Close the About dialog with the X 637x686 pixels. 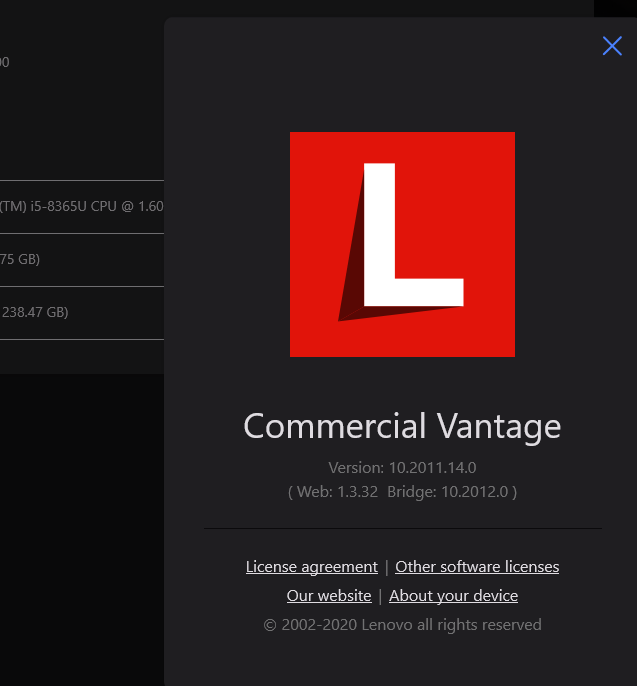click(x=612, y=46)
